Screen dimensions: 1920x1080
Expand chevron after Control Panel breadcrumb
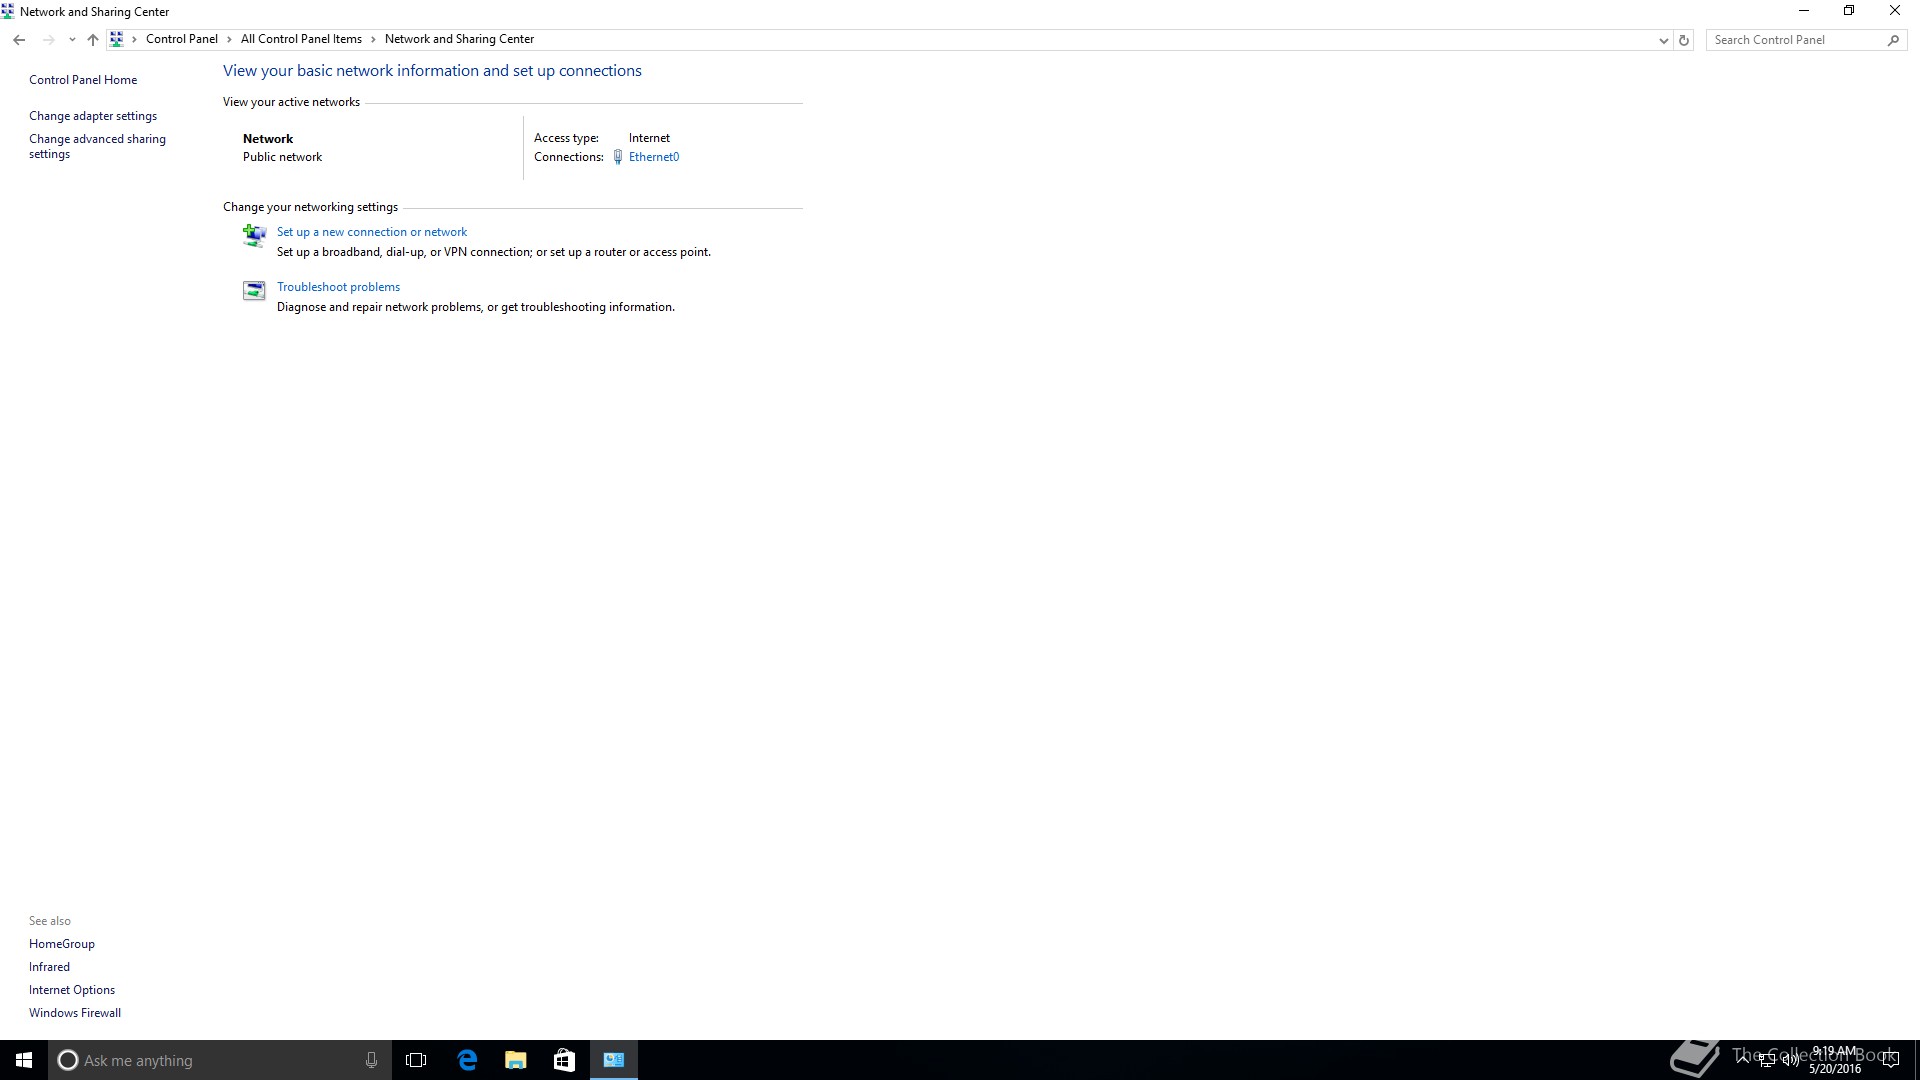point(229,39)
